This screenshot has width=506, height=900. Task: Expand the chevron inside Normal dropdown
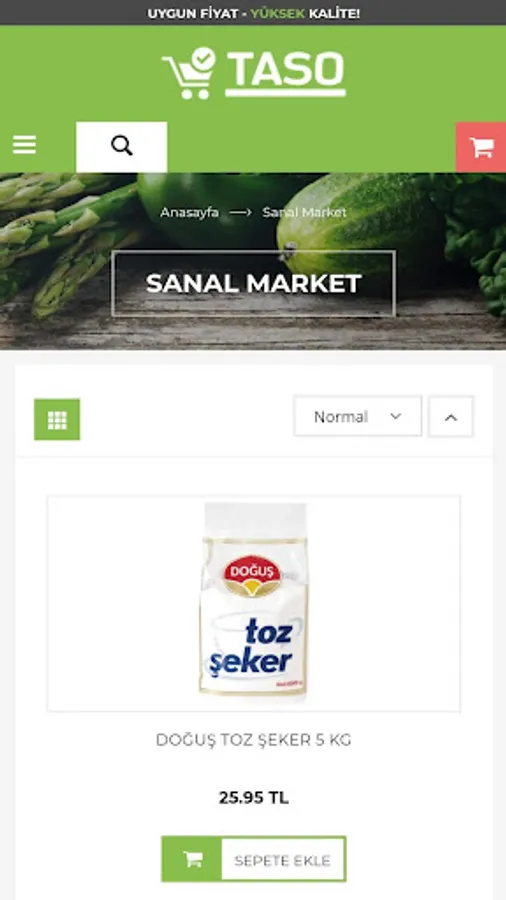coord(395,416)
